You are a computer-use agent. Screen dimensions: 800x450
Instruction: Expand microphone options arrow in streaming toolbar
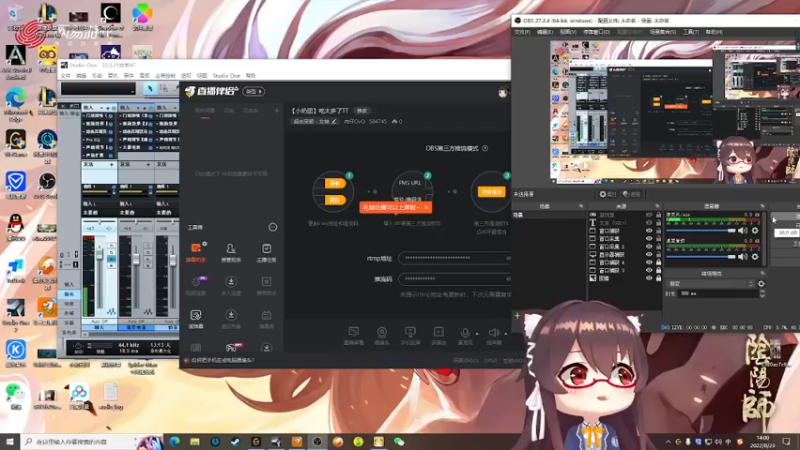[477, 334]
